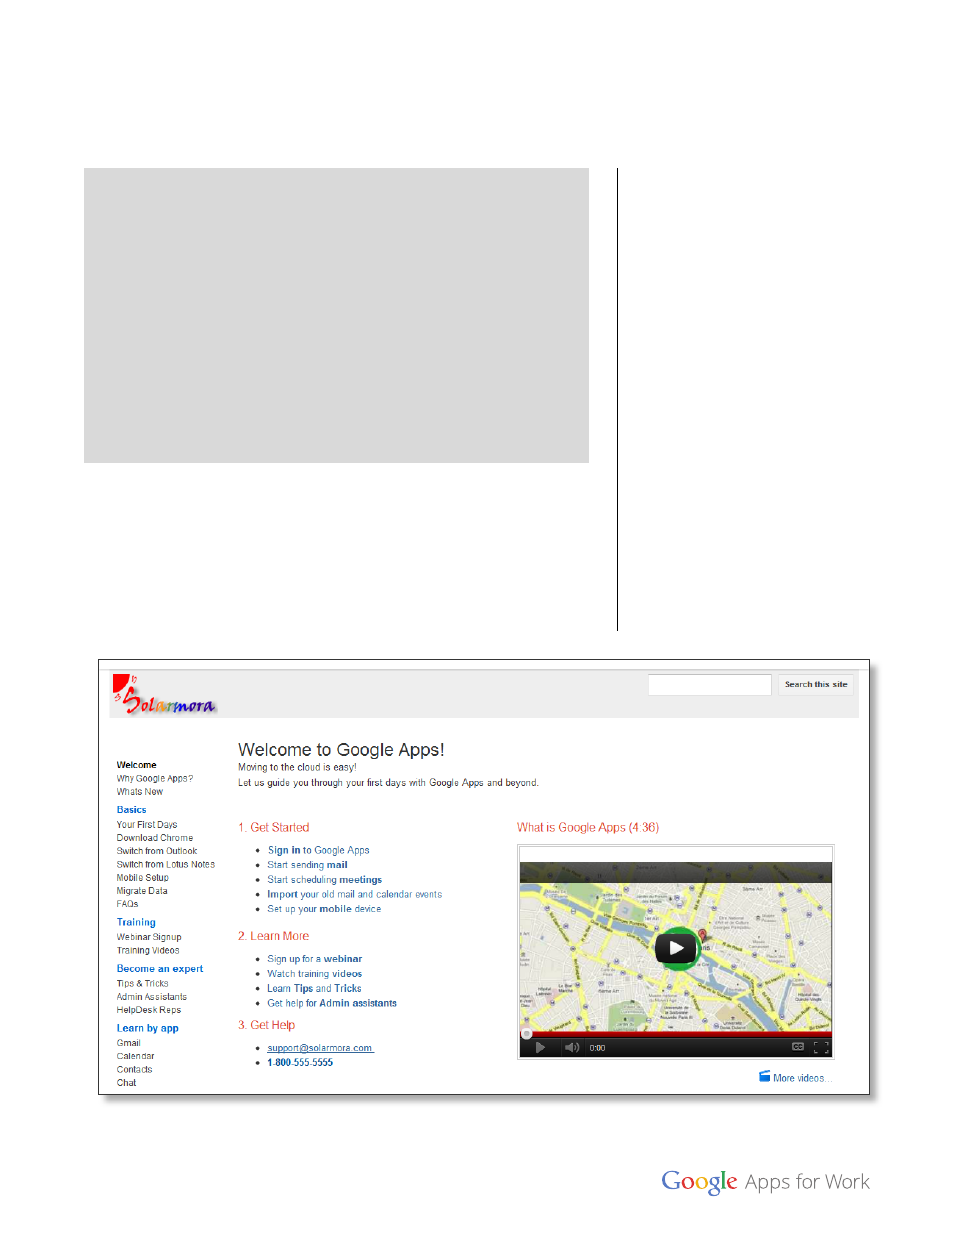Image resolution: width=954 pixels, height=1235 pixels.
Task: Open the FAQs page
Action: coord(127,903)
